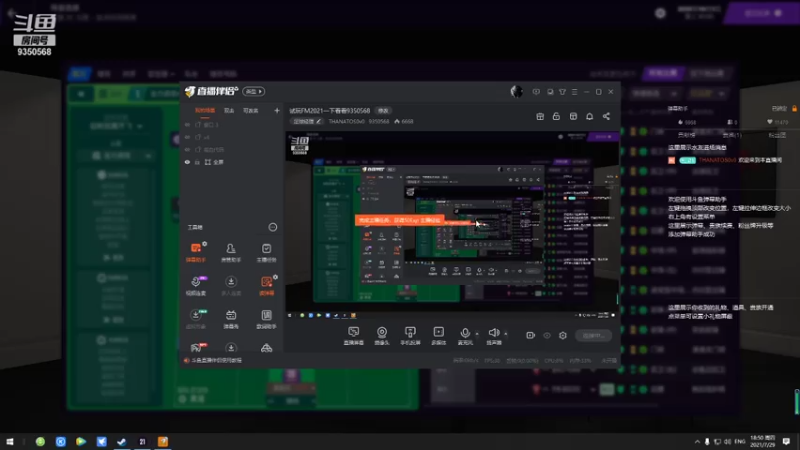Toggle the lock on the first source row

(x=197, y=124)
